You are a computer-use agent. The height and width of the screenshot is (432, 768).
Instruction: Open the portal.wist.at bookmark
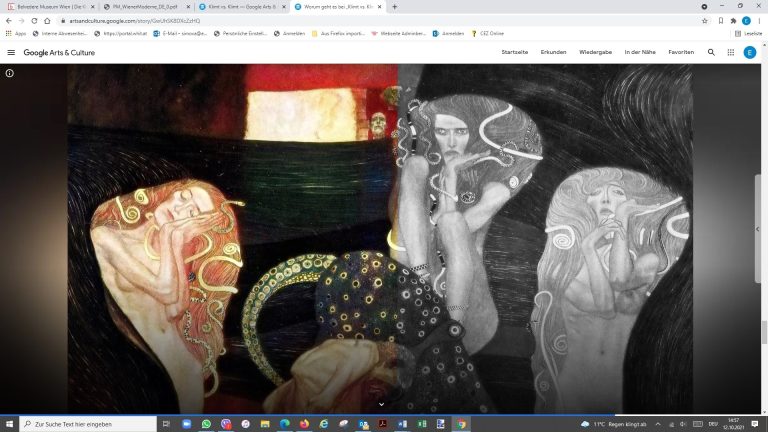120,33
